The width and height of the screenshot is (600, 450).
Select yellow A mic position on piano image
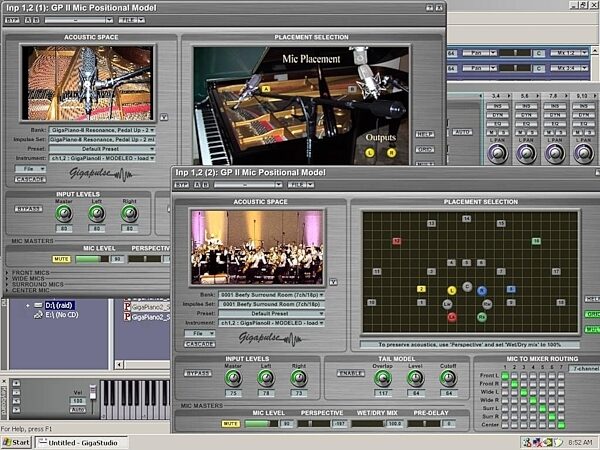tap(266, 89)
